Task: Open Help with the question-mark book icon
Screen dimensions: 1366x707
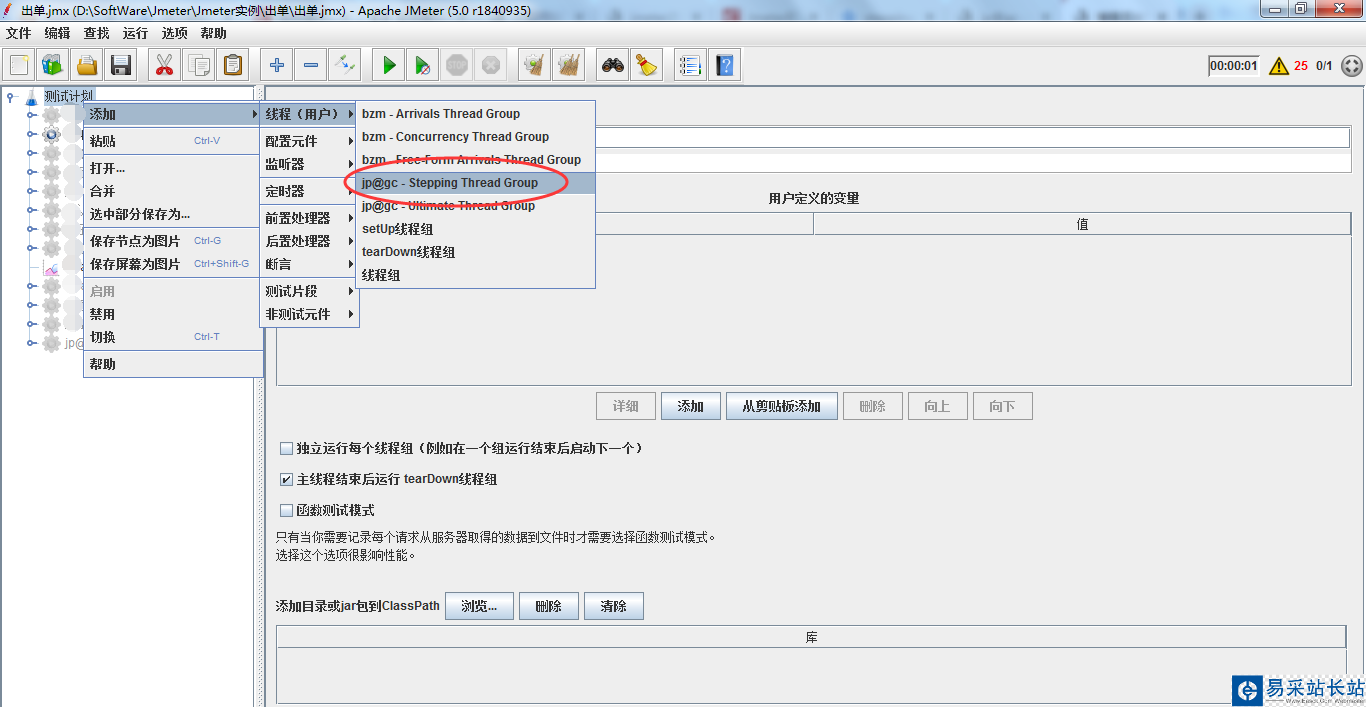Action: [x=725, y=66]
